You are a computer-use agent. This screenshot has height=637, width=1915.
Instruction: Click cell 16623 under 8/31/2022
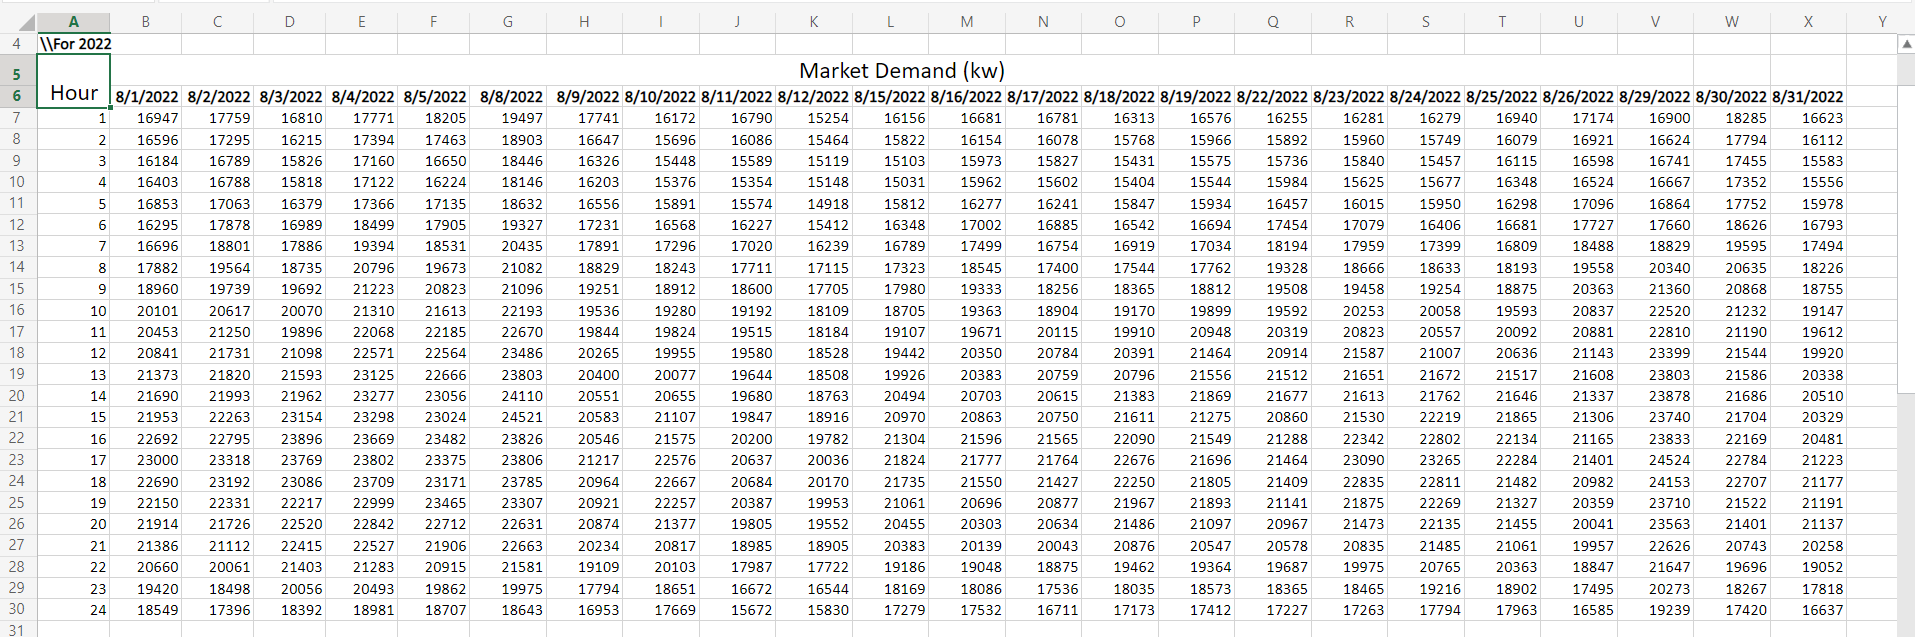(x=1808, y=118)
